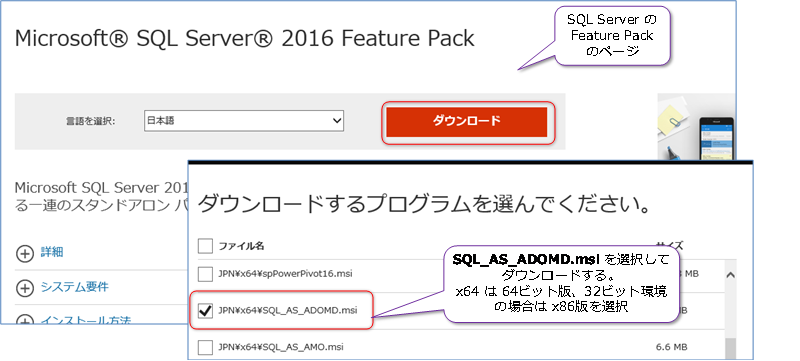
Task: Click the ダウンロードするプログラムを選んでください heading
Action: [424, 204]
